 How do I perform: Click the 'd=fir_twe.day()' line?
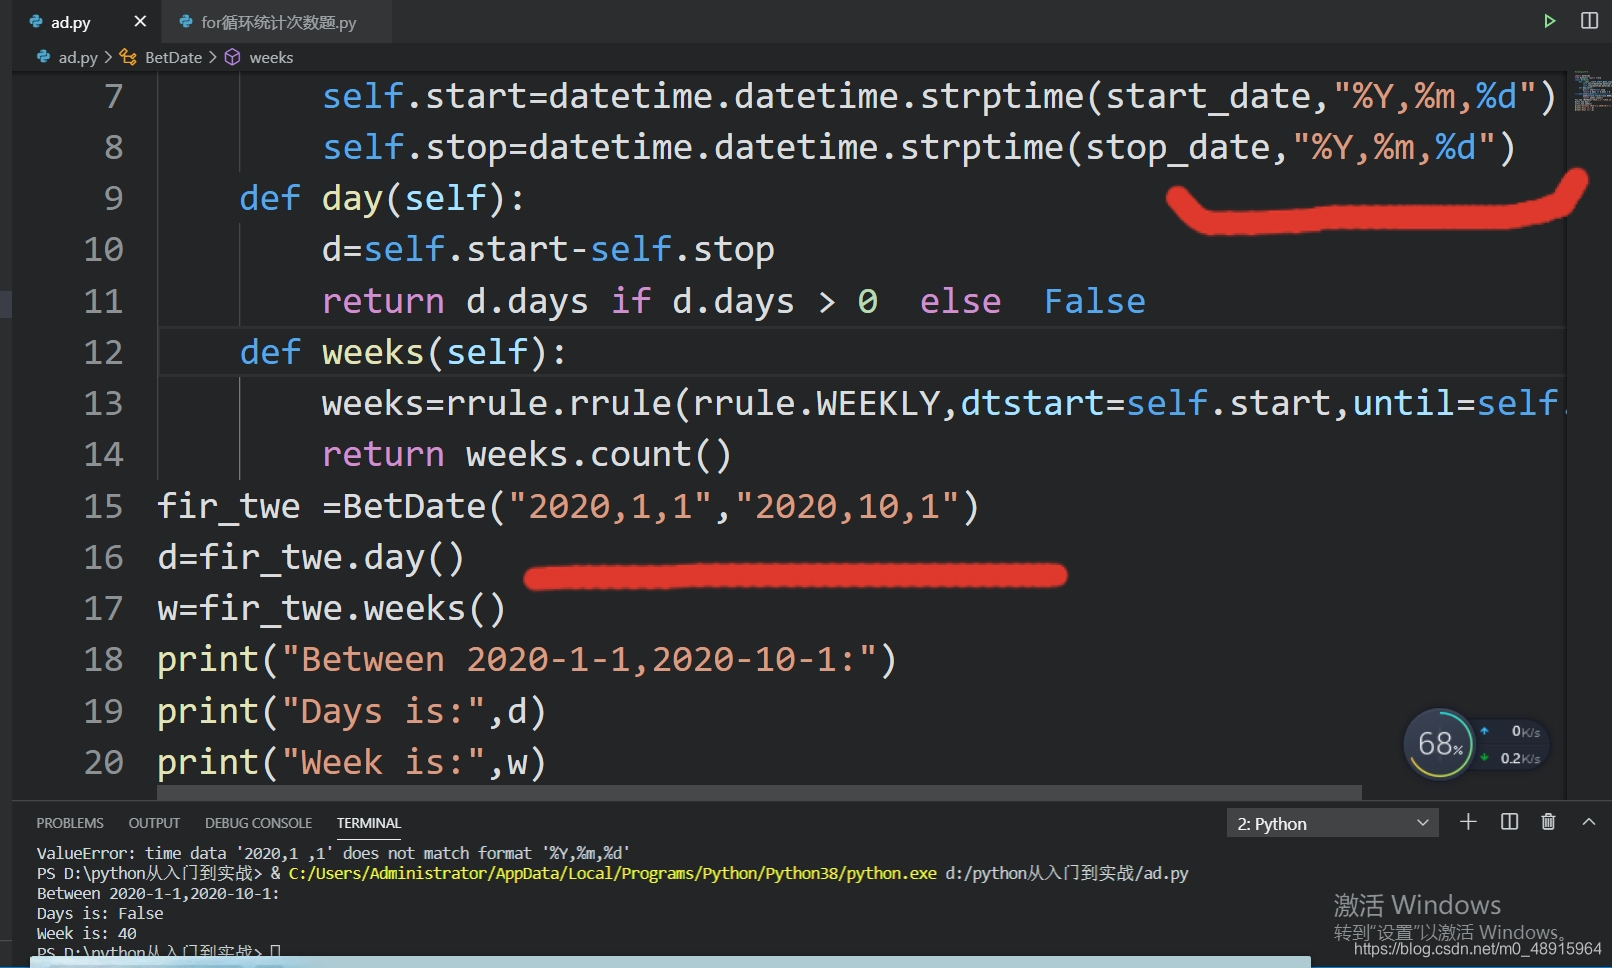(311, 557)
